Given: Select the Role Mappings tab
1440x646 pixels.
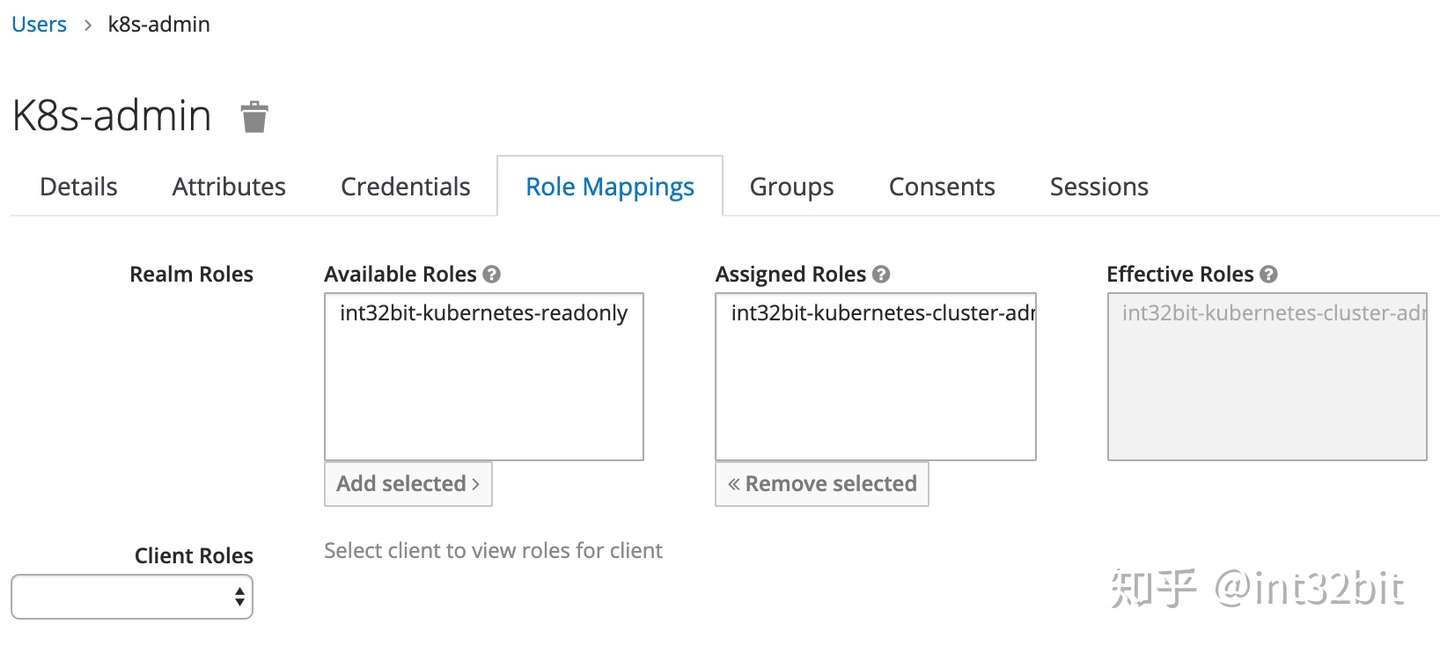Looking at the screenshot, I should 610,187.
